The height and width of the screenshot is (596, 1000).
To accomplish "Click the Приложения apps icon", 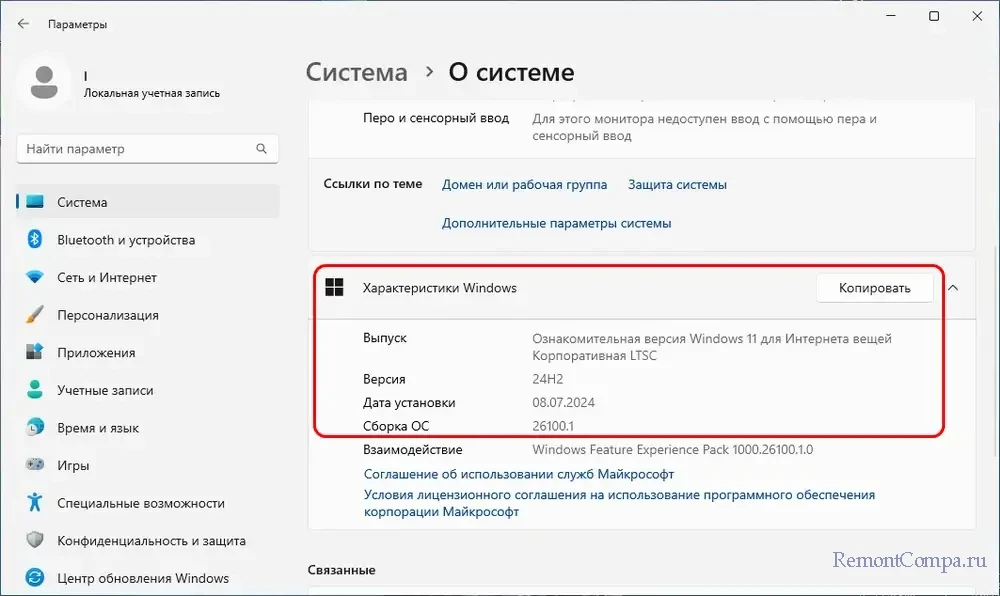I will [34, 353].
